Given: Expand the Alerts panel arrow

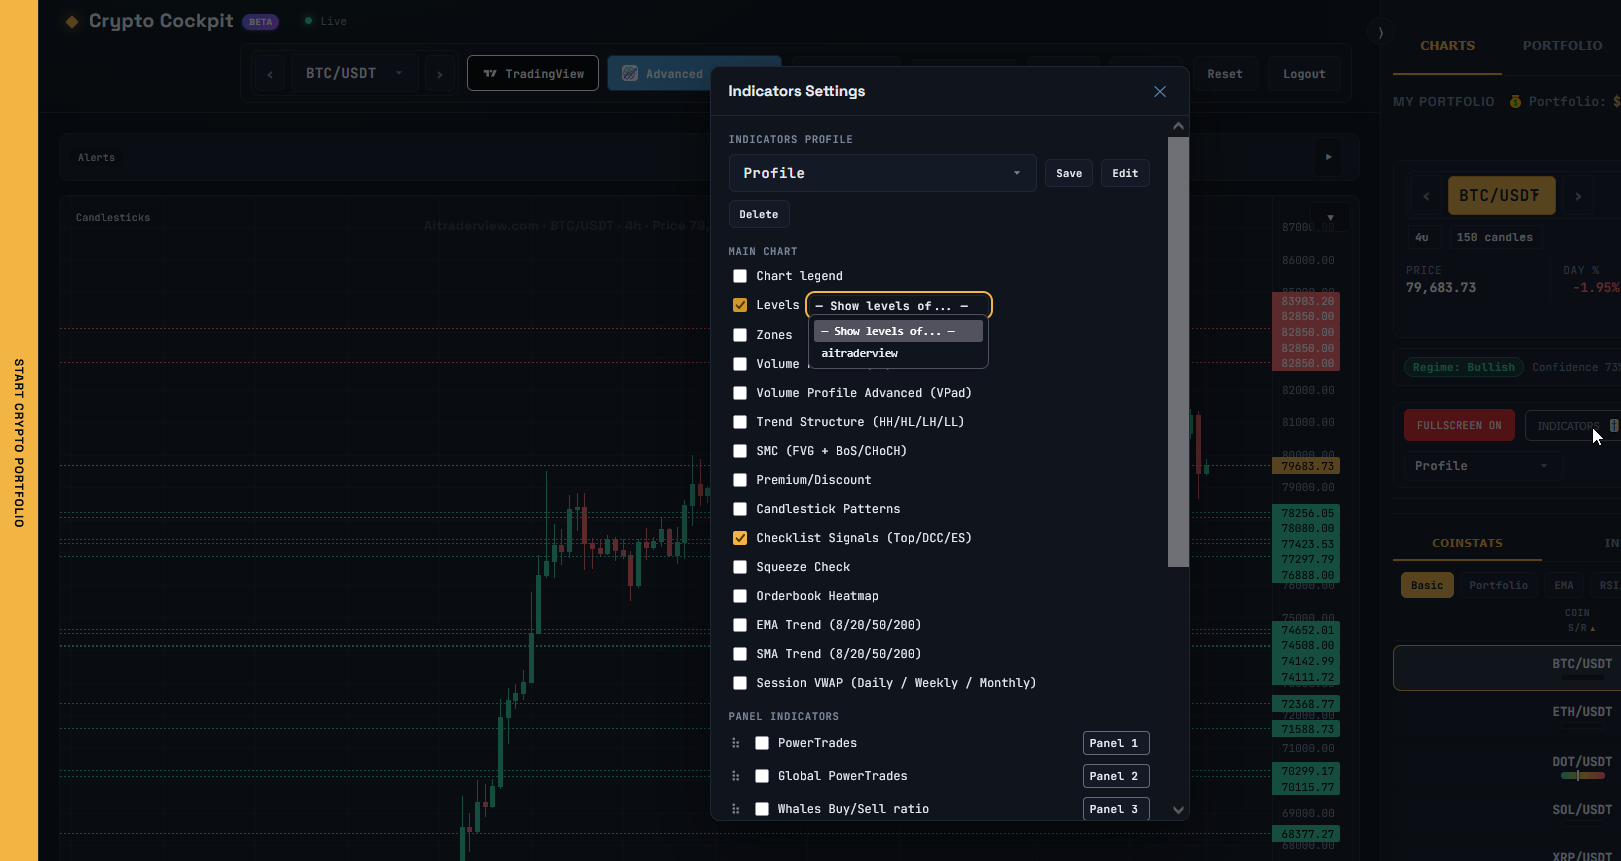Looking at the screenshot, I should point(1328,157).
